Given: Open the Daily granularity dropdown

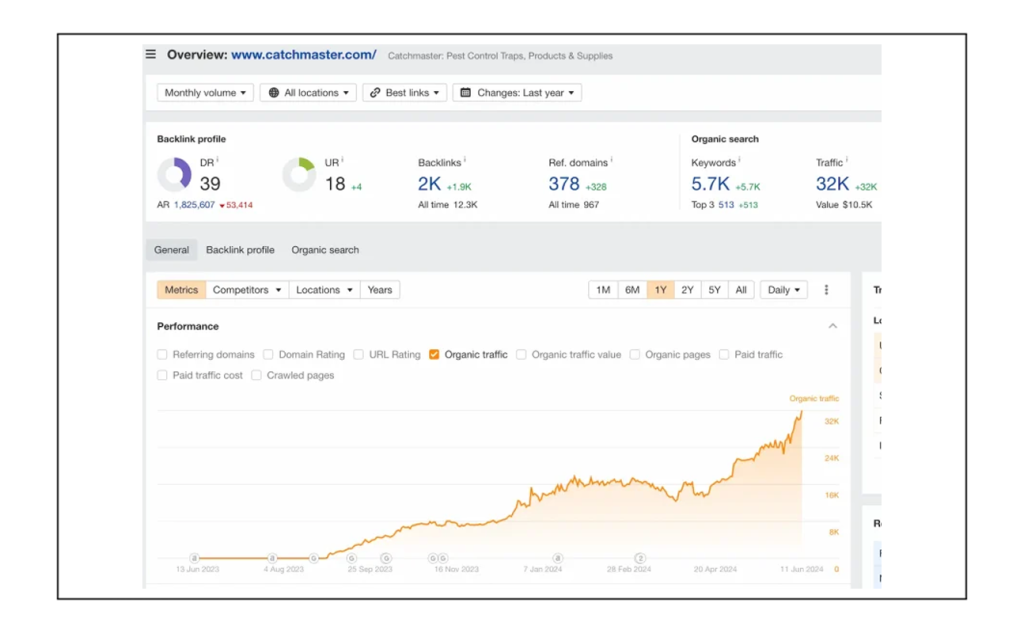Looking at the screenshot, I should pos(784,290).
